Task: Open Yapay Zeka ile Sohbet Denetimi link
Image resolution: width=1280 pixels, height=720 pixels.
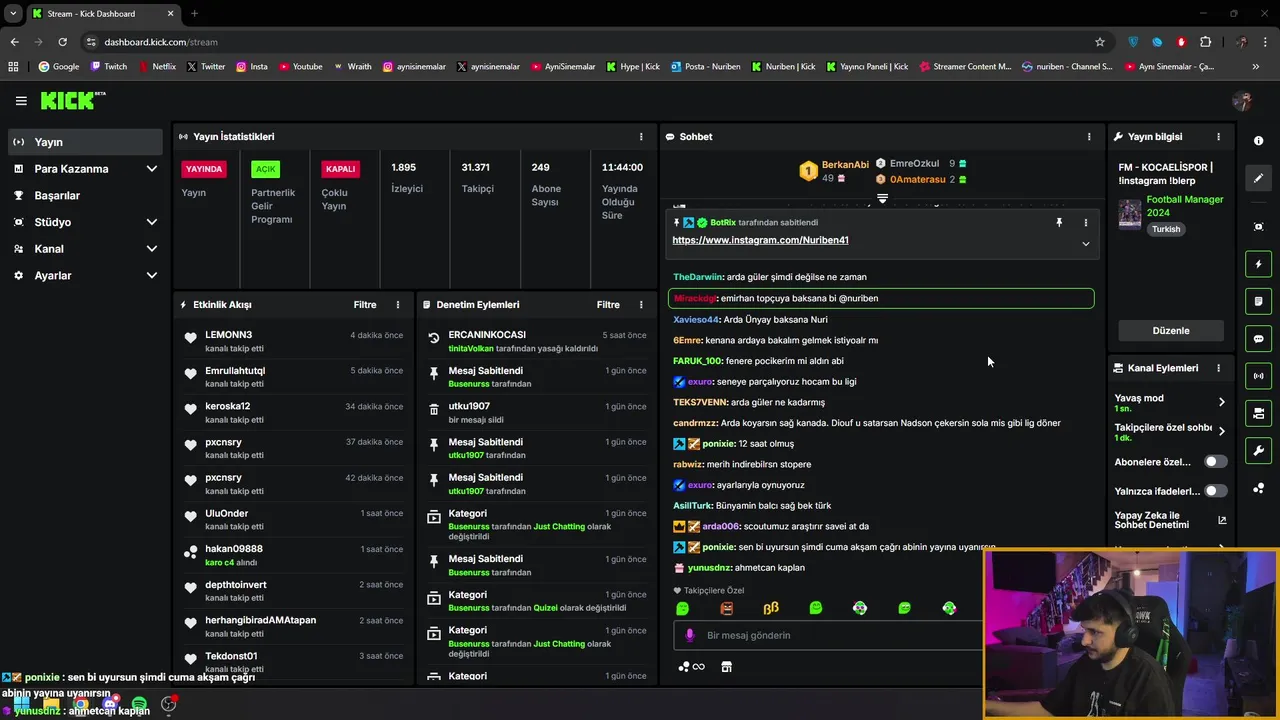Action: pyautogui.click(x=1170, y=520)
